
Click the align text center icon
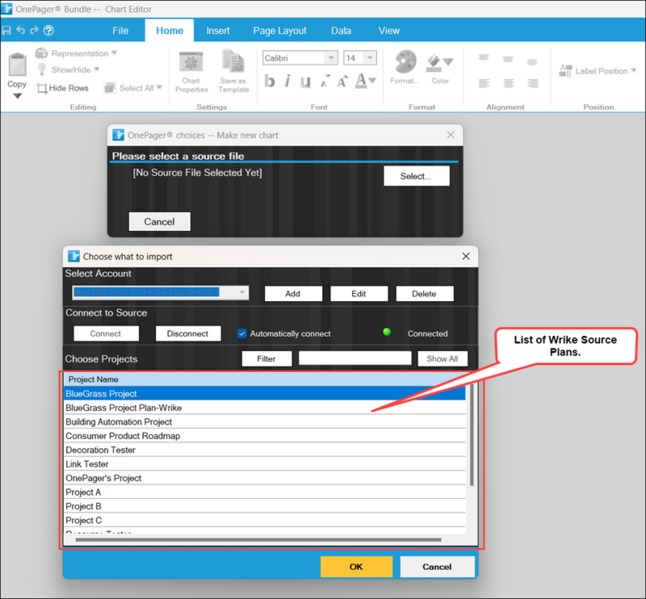click(508, 83)
